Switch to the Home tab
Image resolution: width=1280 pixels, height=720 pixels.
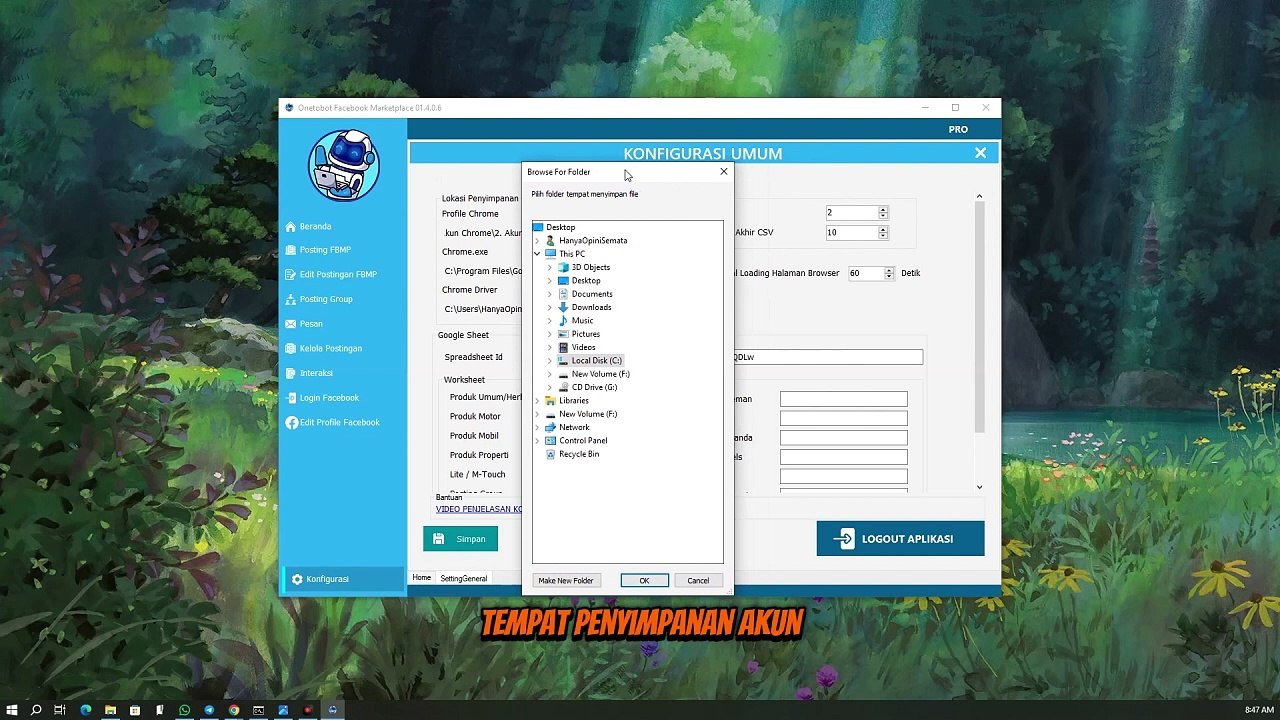422,578
